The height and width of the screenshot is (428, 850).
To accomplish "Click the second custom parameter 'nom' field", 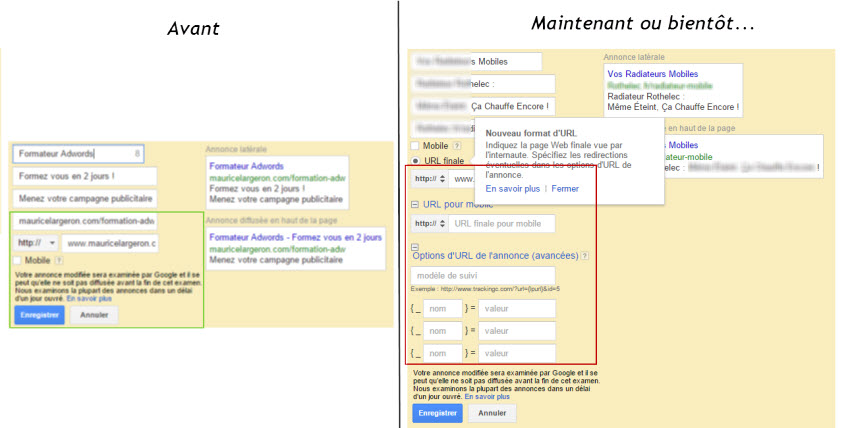I will (x=443, y=331).
